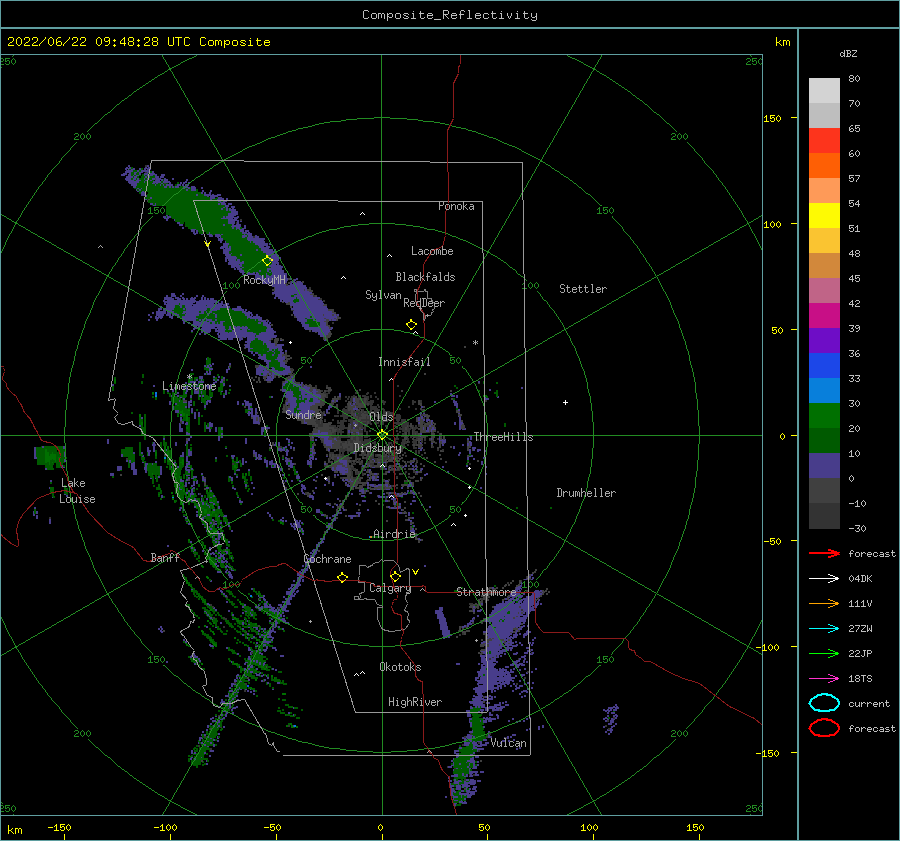Click the Olds city label
The height and width of the screenshot is (841, 900).
click(381, 417)
